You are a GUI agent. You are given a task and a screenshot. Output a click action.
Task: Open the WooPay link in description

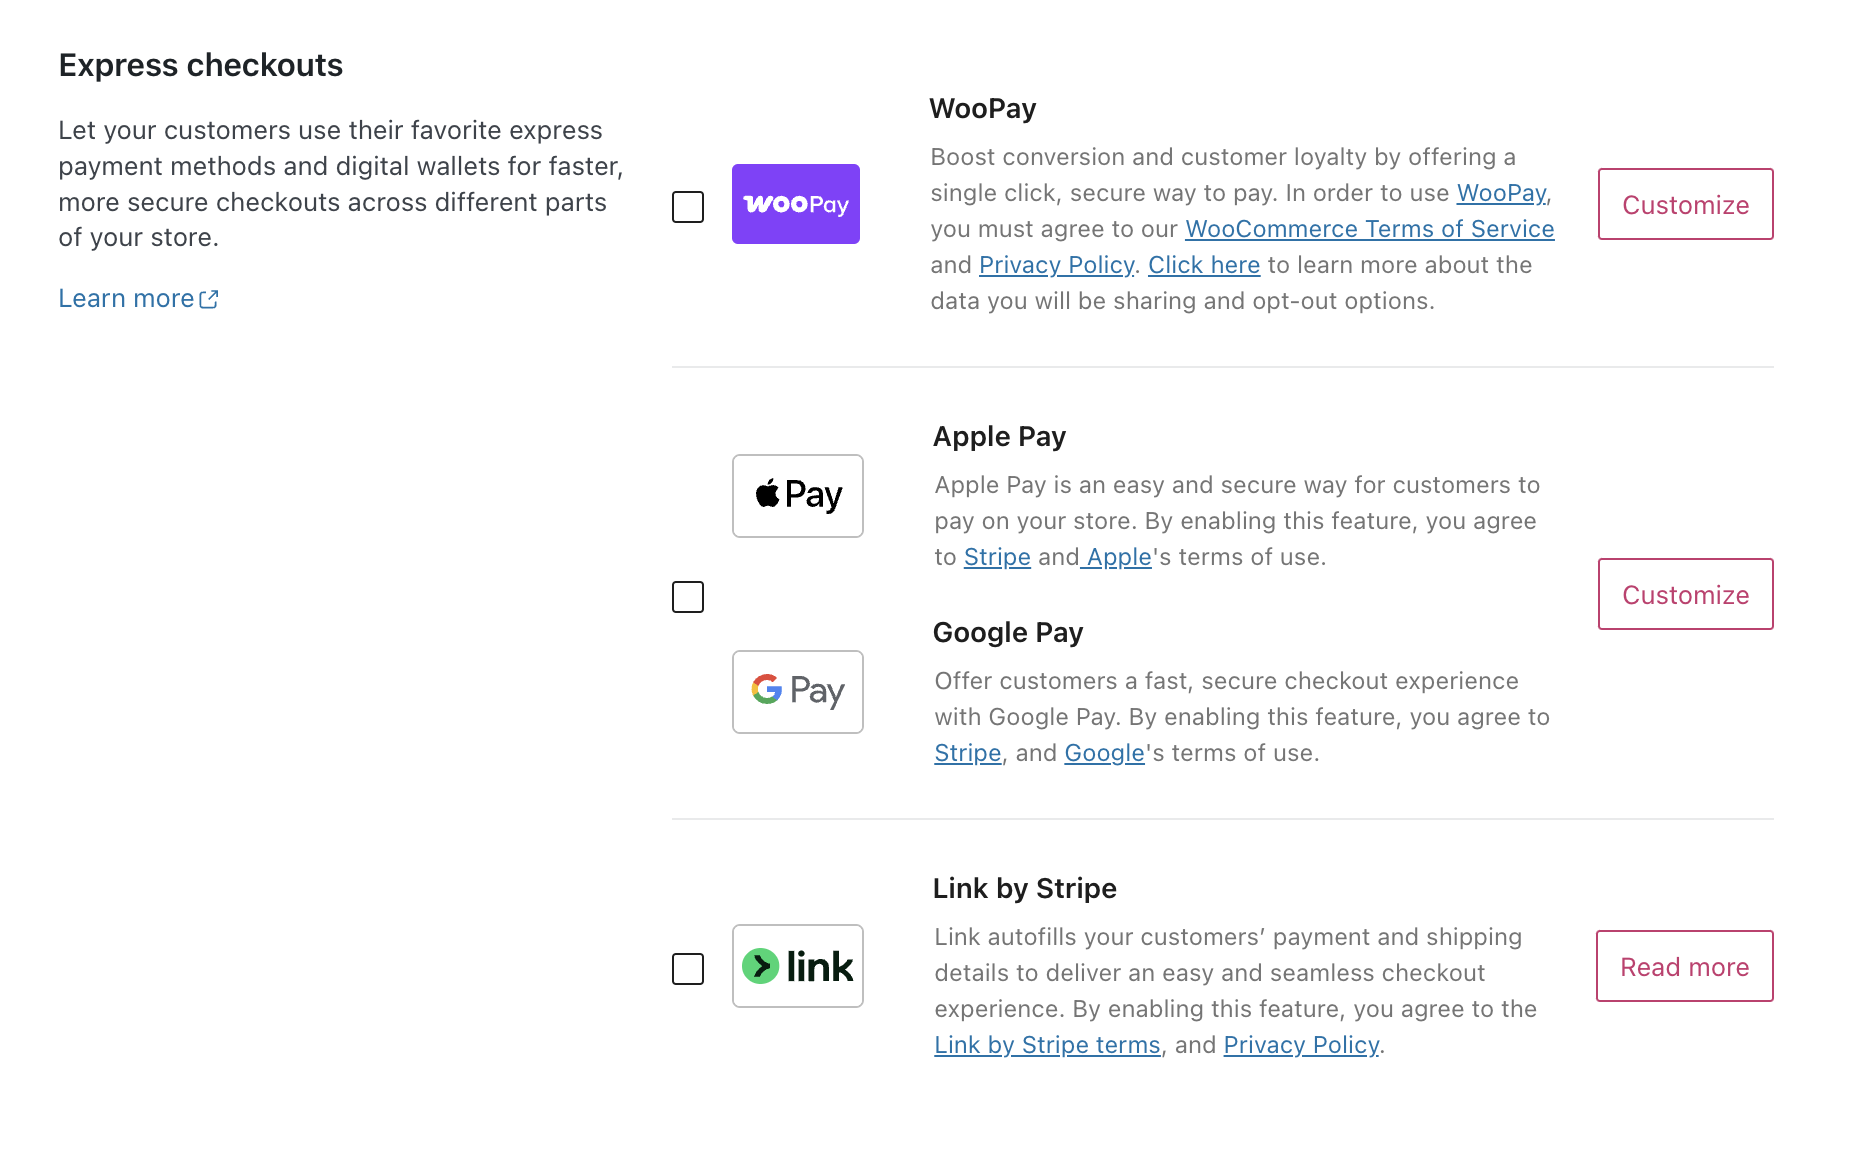click(1501, 193)
